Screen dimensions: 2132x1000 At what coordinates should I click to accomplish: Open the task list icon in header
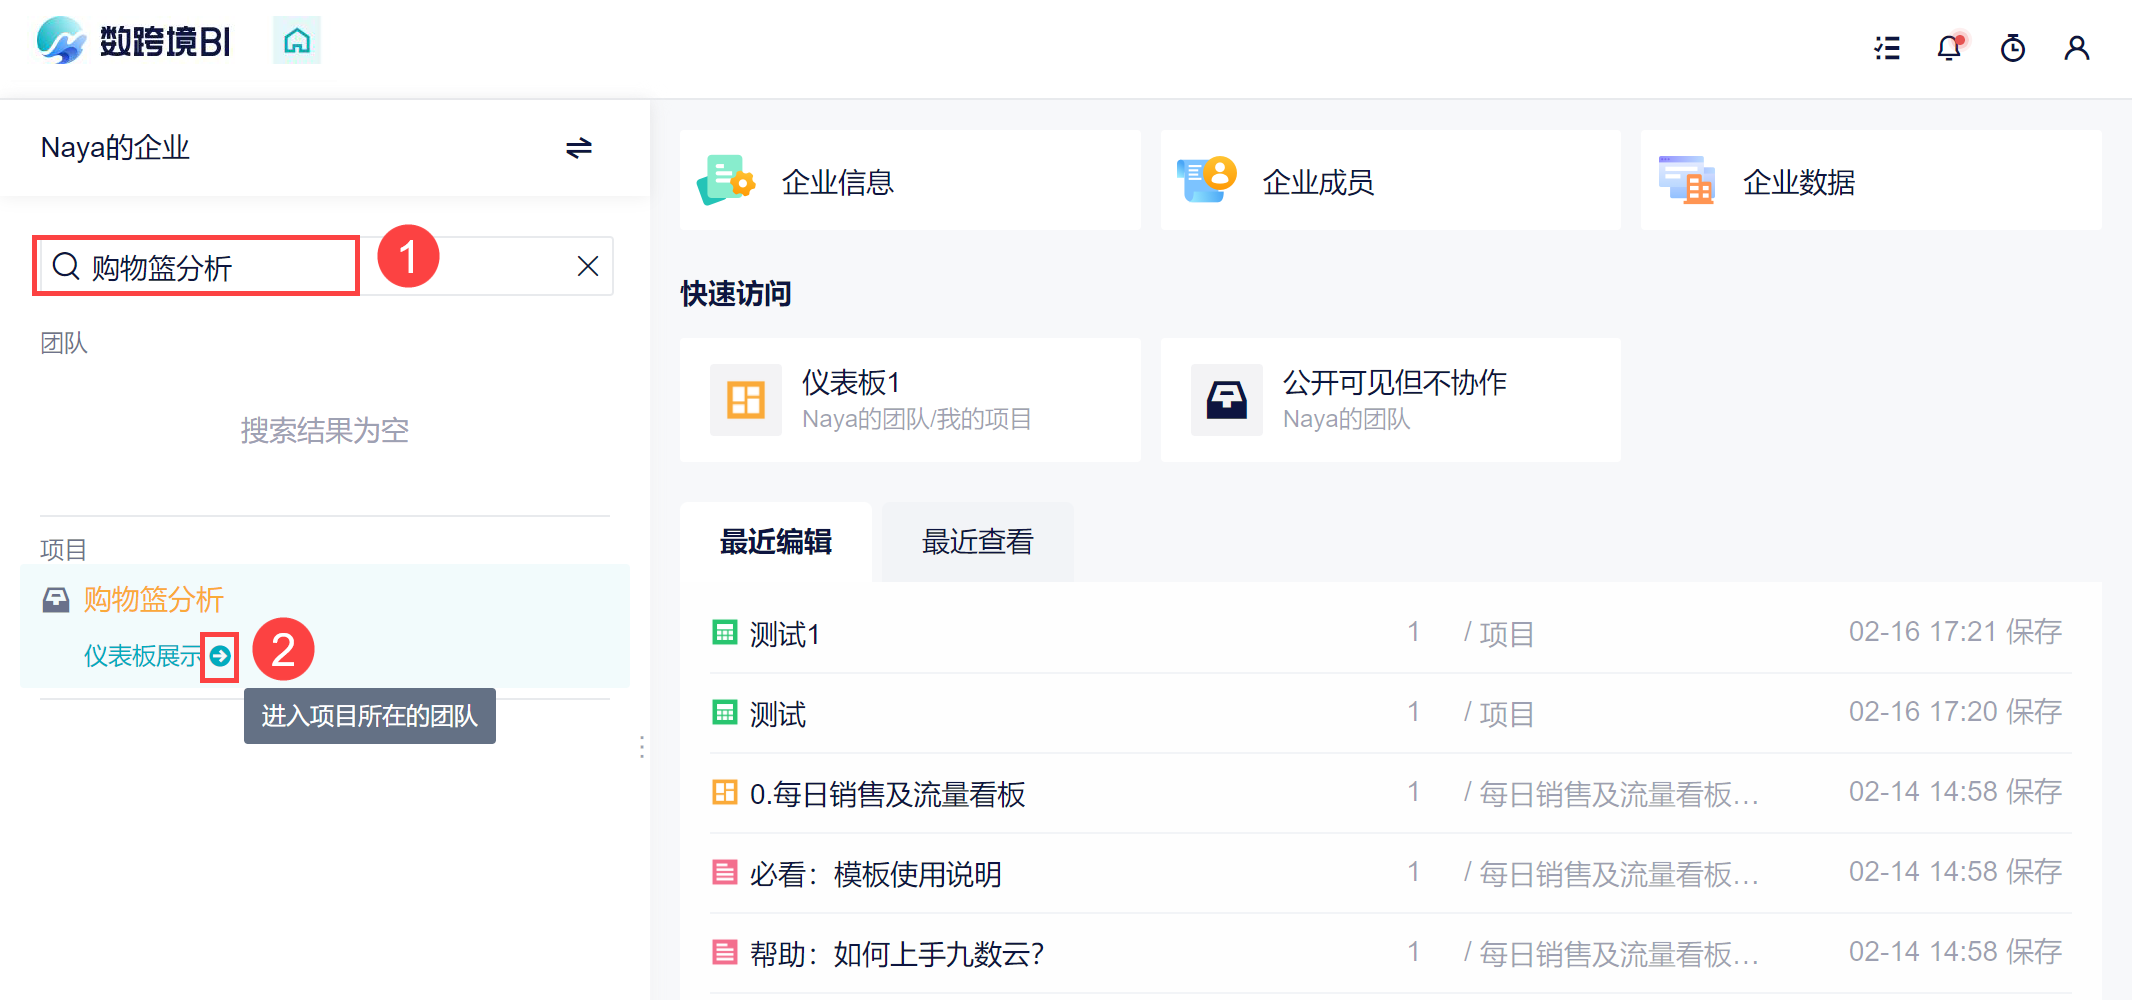tap(1887, 48)
